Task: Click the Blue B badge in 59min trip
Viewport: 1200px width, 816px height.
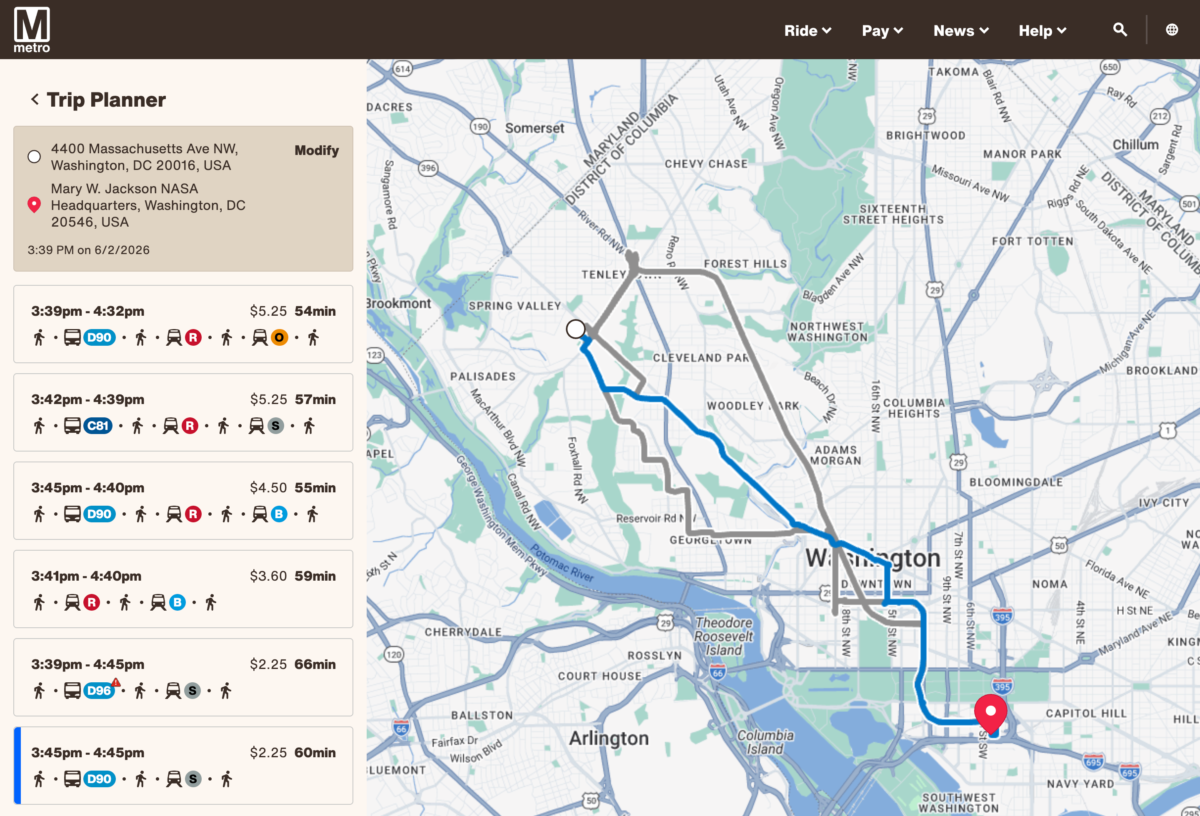Action: coord(177,602)
